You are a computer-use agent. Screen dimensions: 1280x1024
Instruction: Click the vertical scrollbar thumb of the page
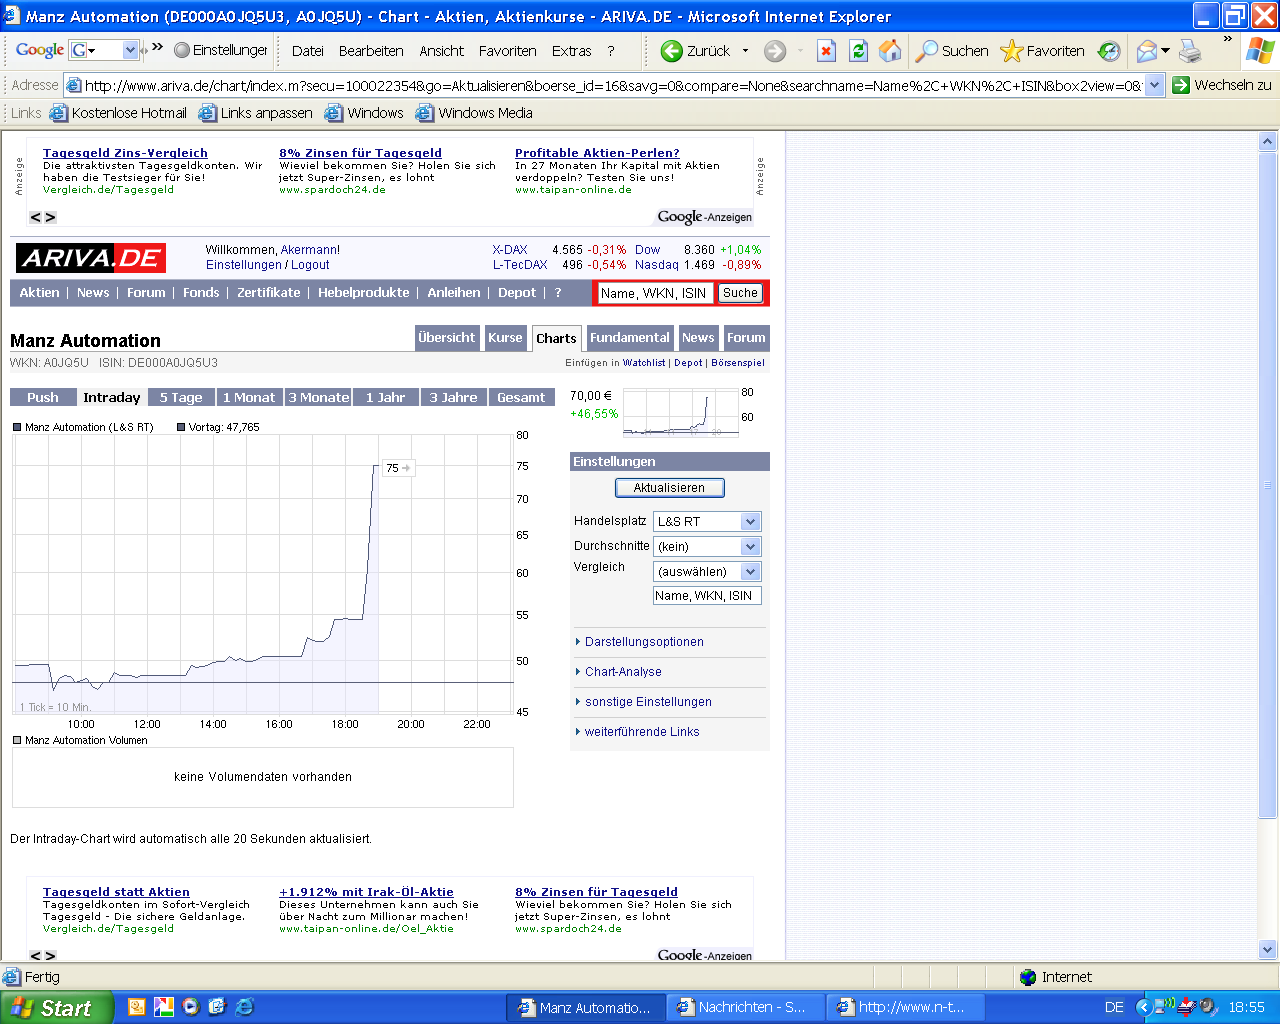click(1268, 485)
